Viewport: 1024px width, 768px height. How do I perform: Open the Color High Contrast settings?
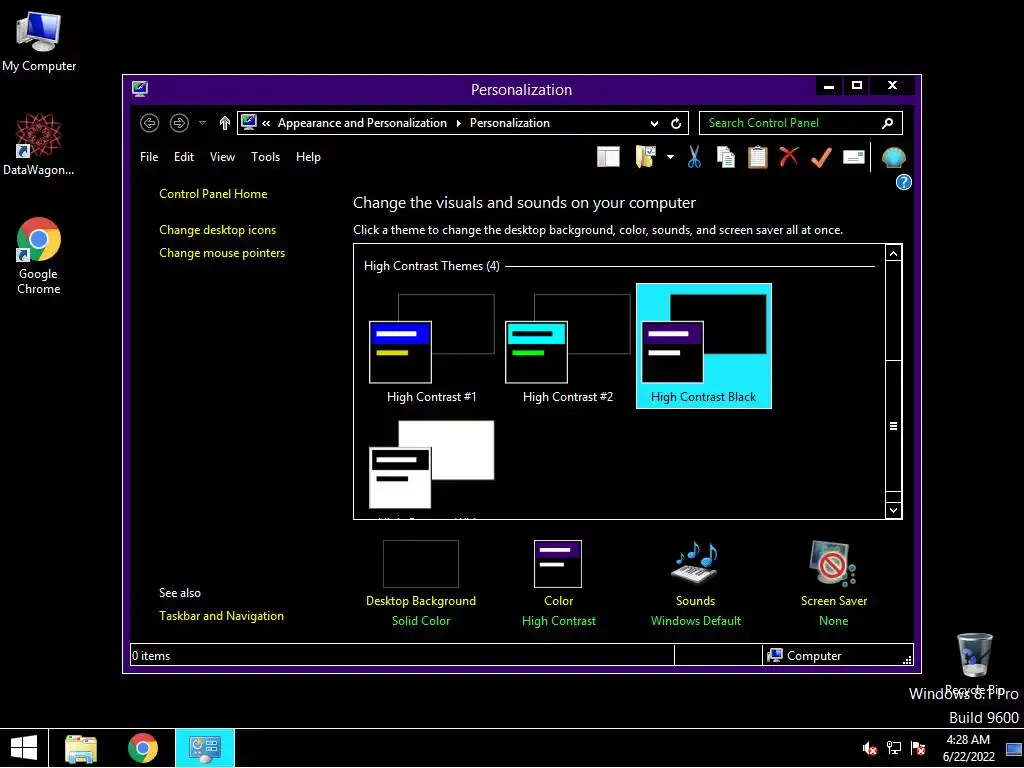point(558,583)
